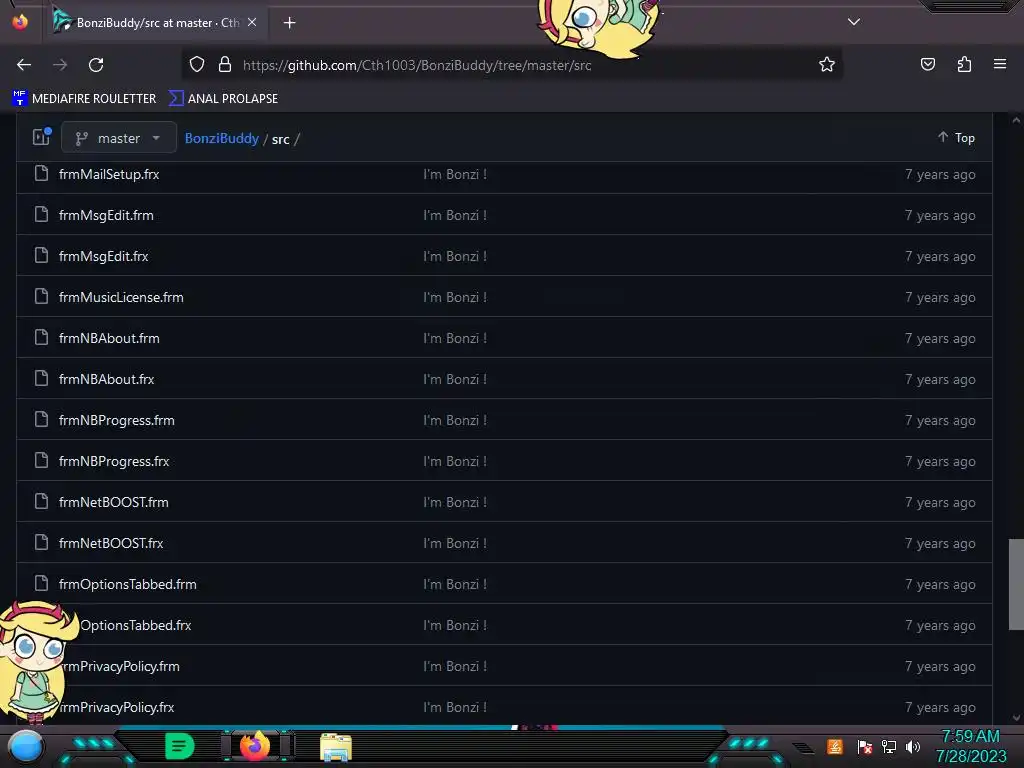Click file icon beside frmOptionsTabbed.frm
This screenshot has height=768, width=1024.
[41, 583]
